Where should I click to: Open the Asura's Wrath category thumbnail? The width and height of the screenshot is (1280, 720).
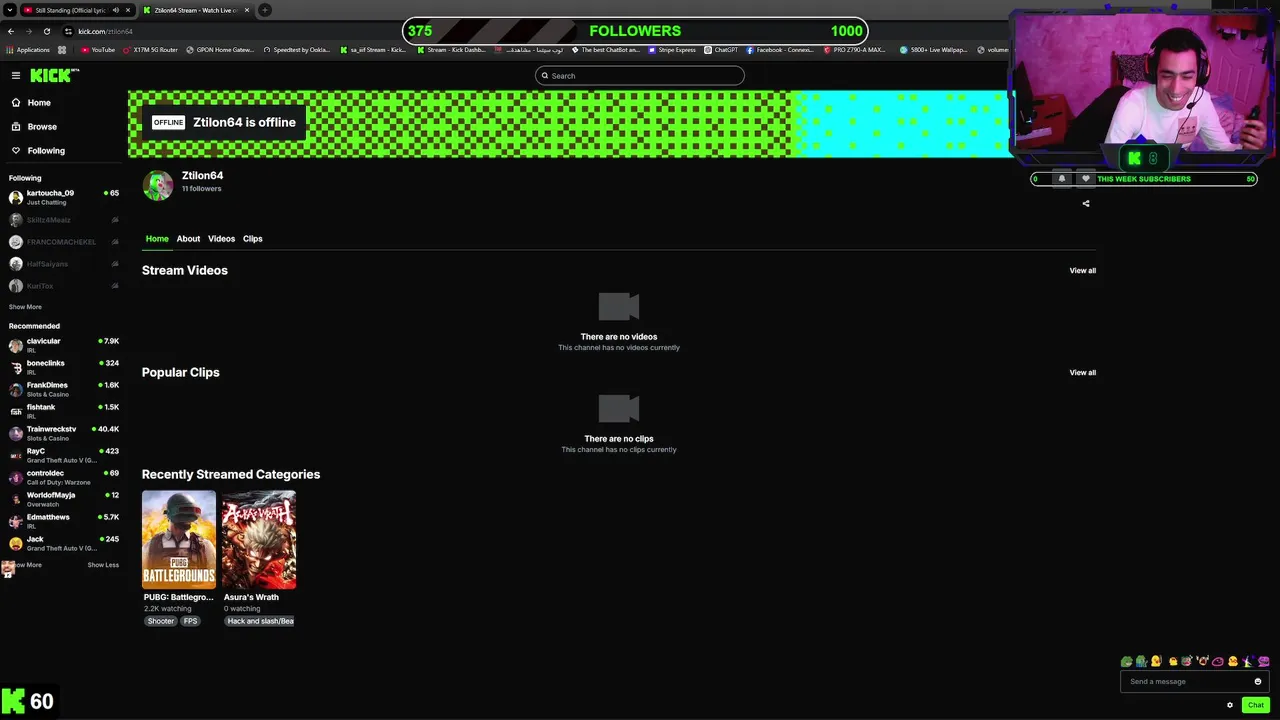pos(259,539)
